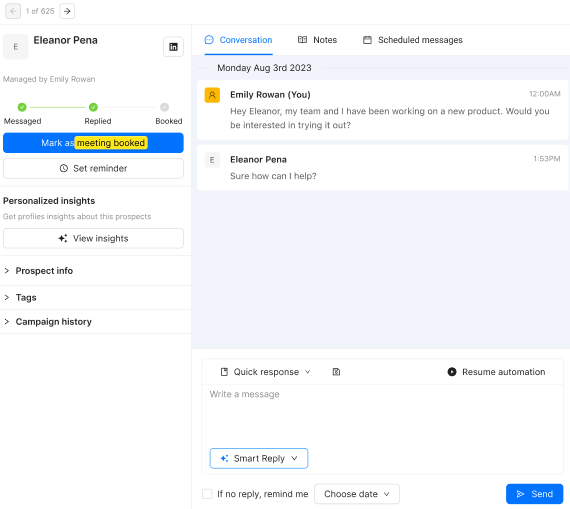Open the Choose date dropdown
The image size is (570, 509).
[357, 494]
